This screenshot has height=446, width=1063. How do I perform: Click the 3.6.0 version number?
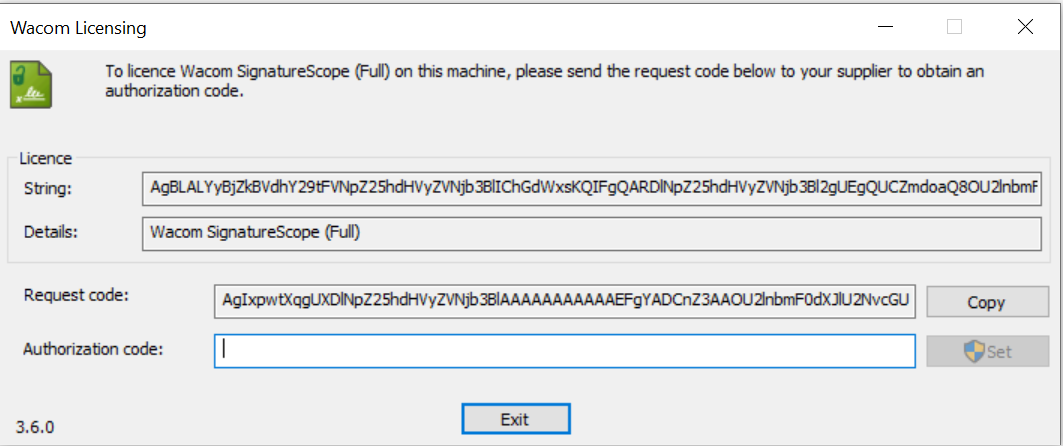click(35, 428)
